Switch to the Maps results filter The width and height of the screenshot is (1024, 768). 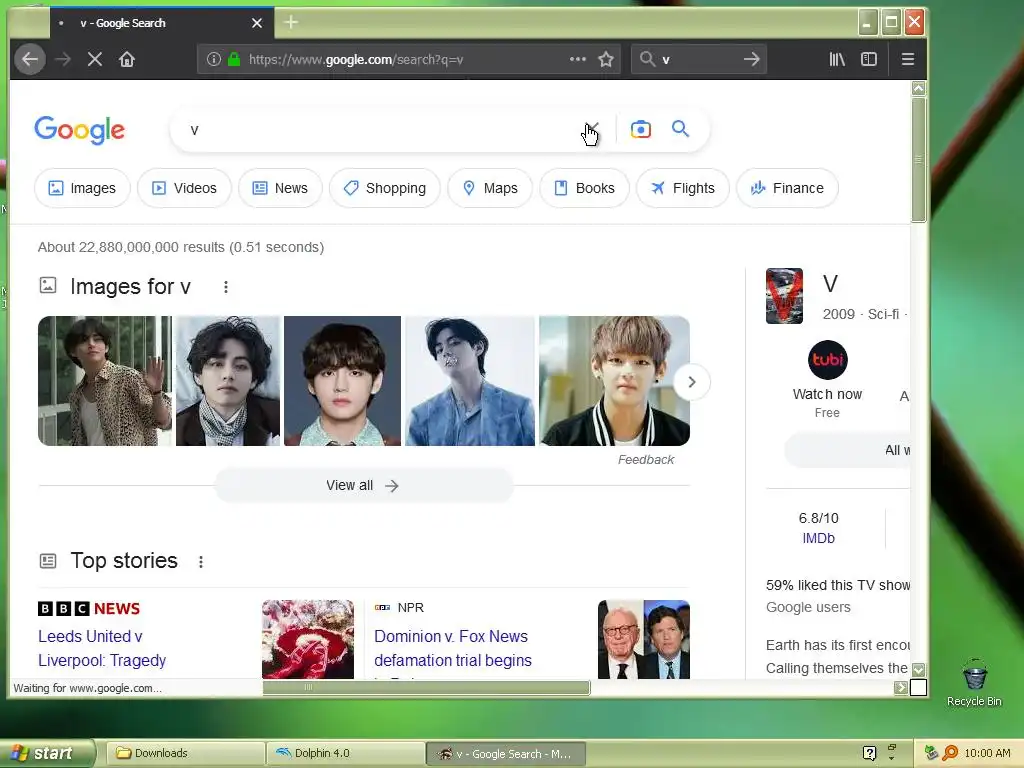point(490,188)
